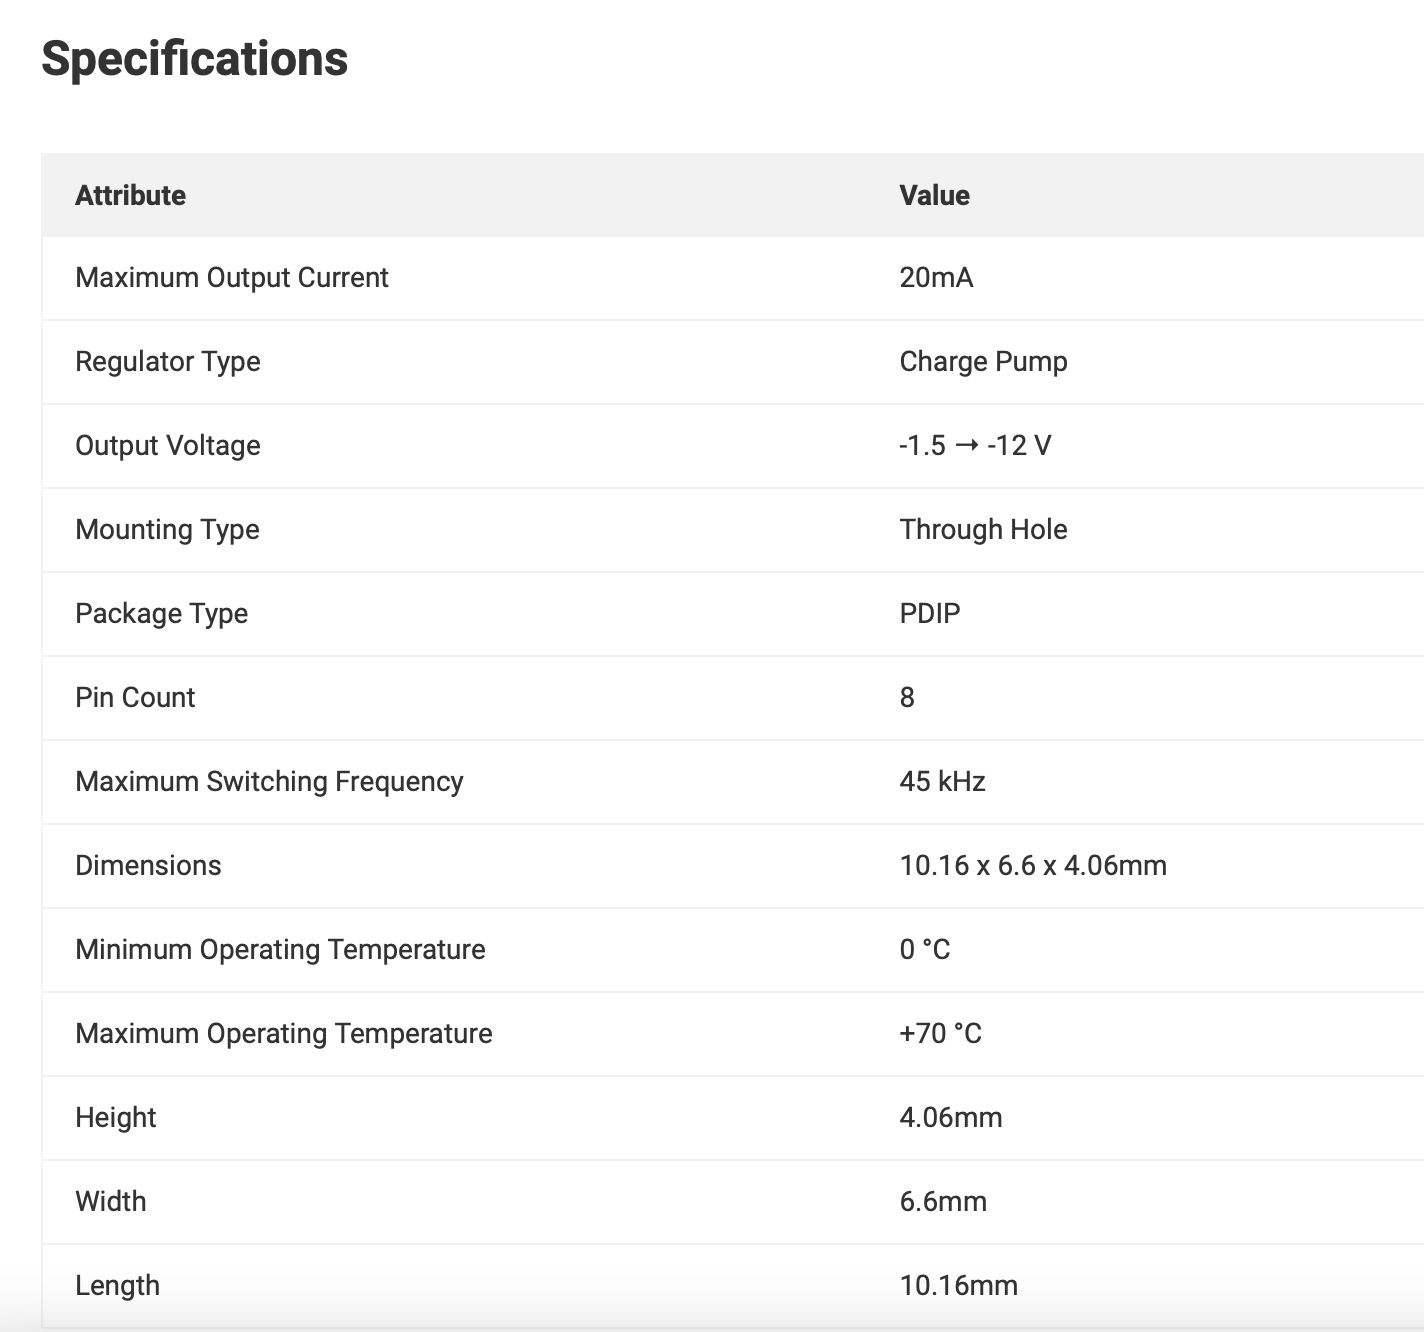
Task: Select the +70 °C value
Action: (x=940, y=1034)
